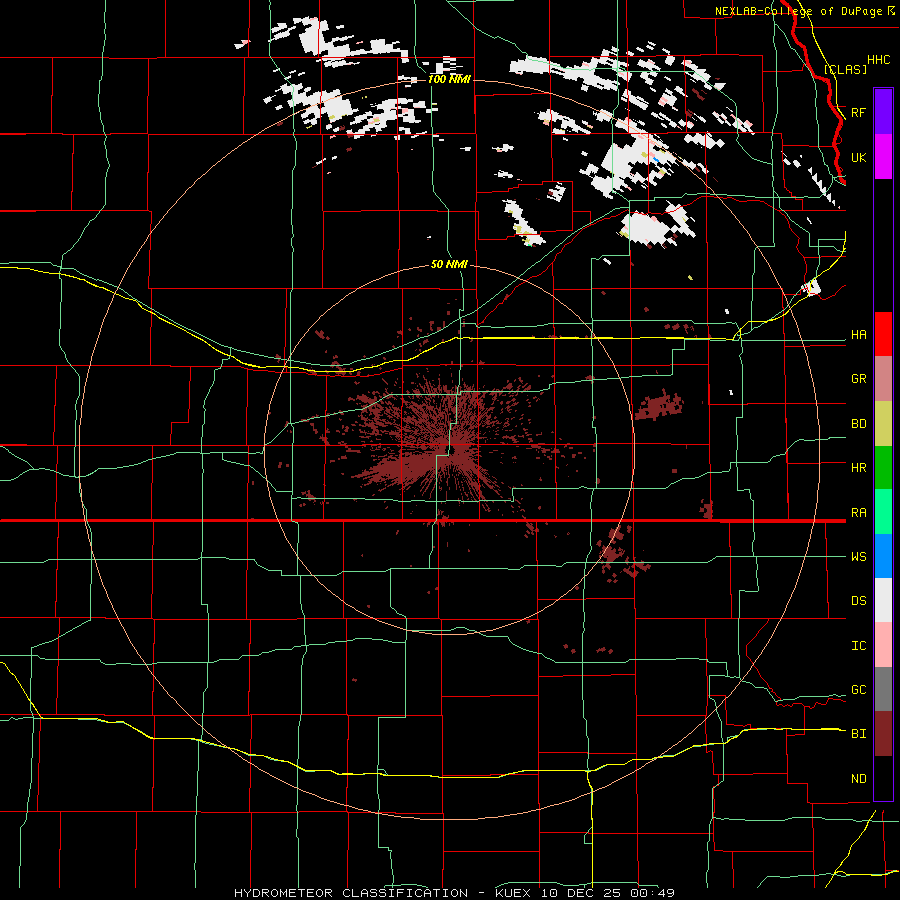Screen dimensions: 900x900
Task: Click the 50 NMI range ring label
Action: [x=449, y=265]
